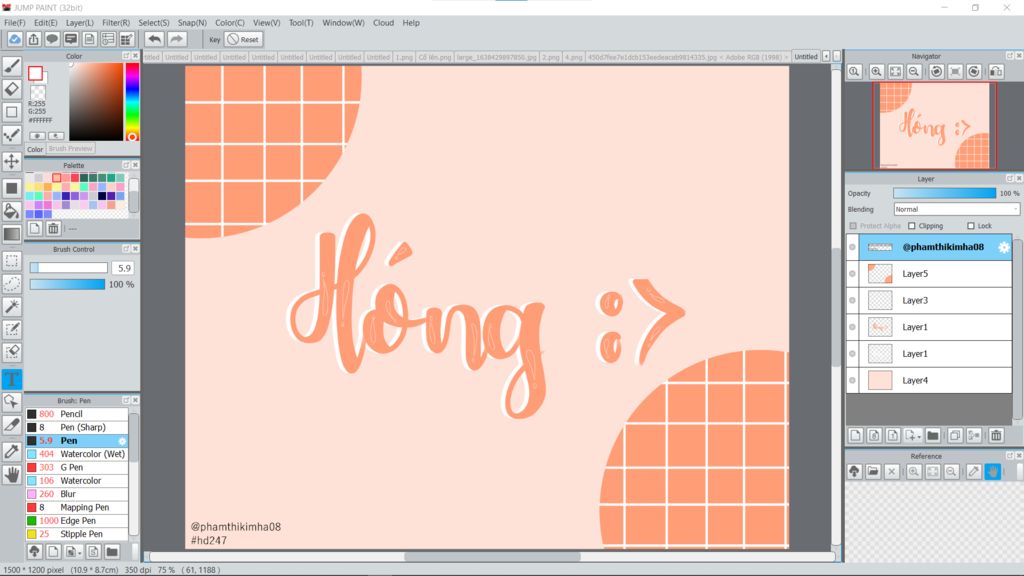Open the Filter menu
The height and width of the screenshot is (576, 1024).
click(x=116, y=23)
